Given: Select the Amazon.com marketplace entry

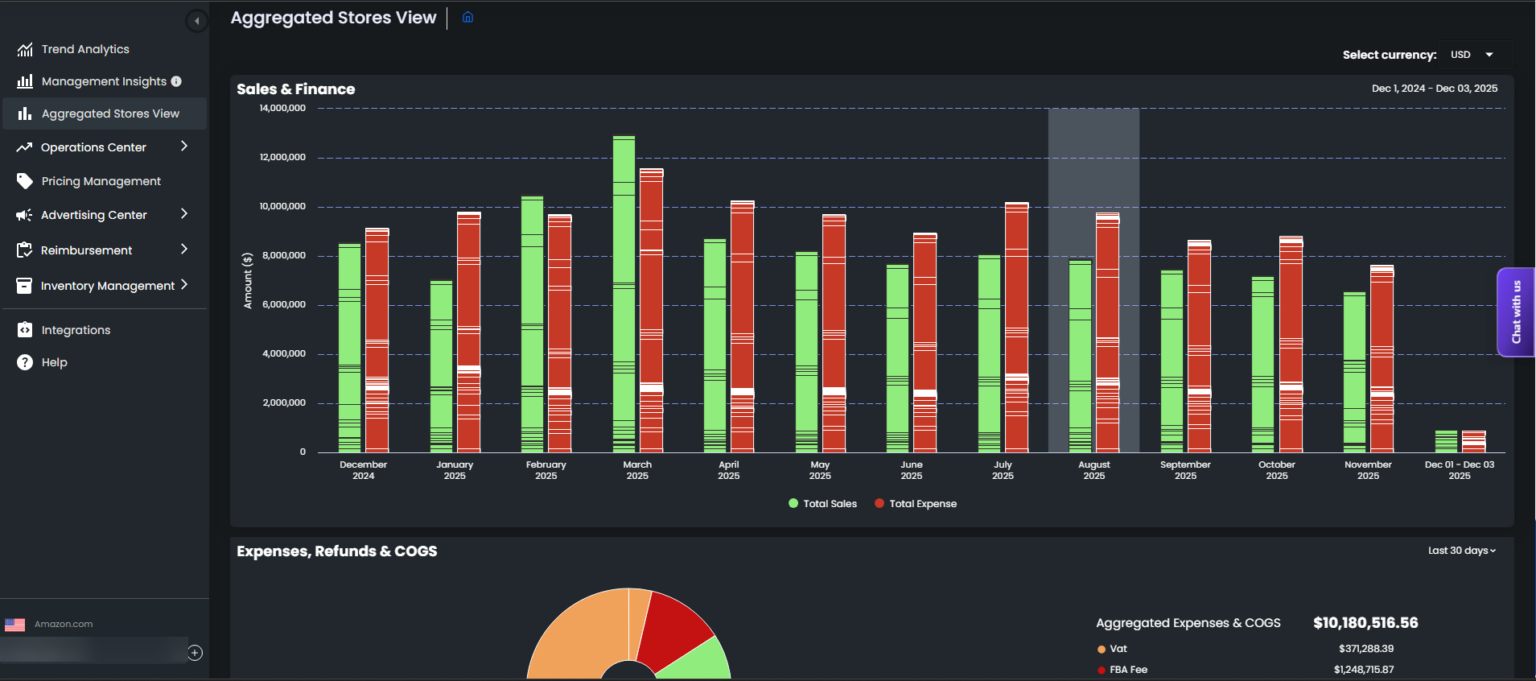Looking at the screenshot, I should pos(62,624).
